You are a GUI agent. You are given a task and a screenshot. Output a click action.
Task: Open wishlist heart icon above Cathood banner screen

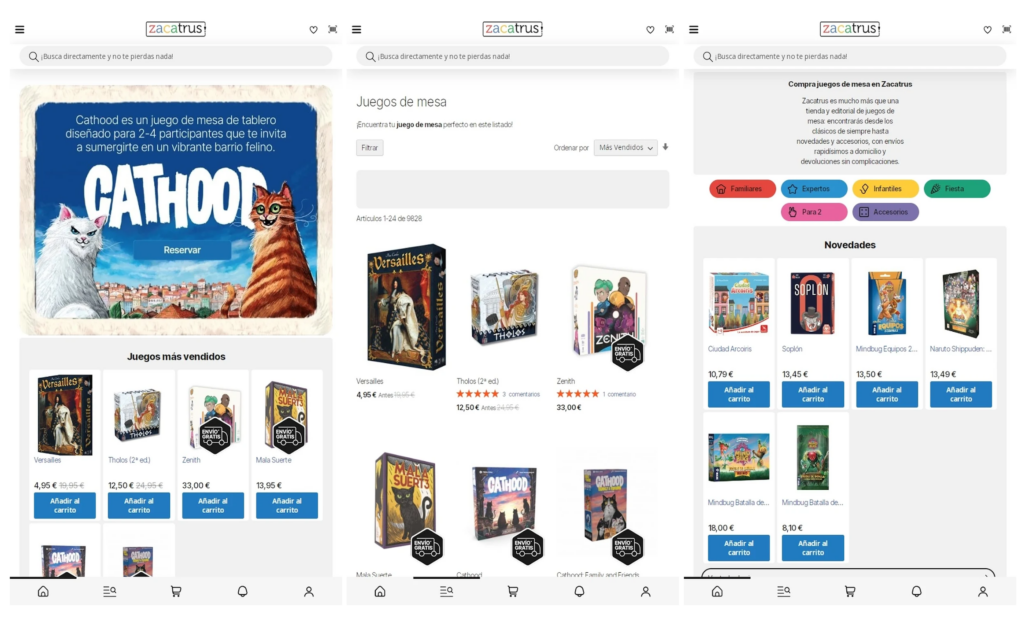point(313,29)
